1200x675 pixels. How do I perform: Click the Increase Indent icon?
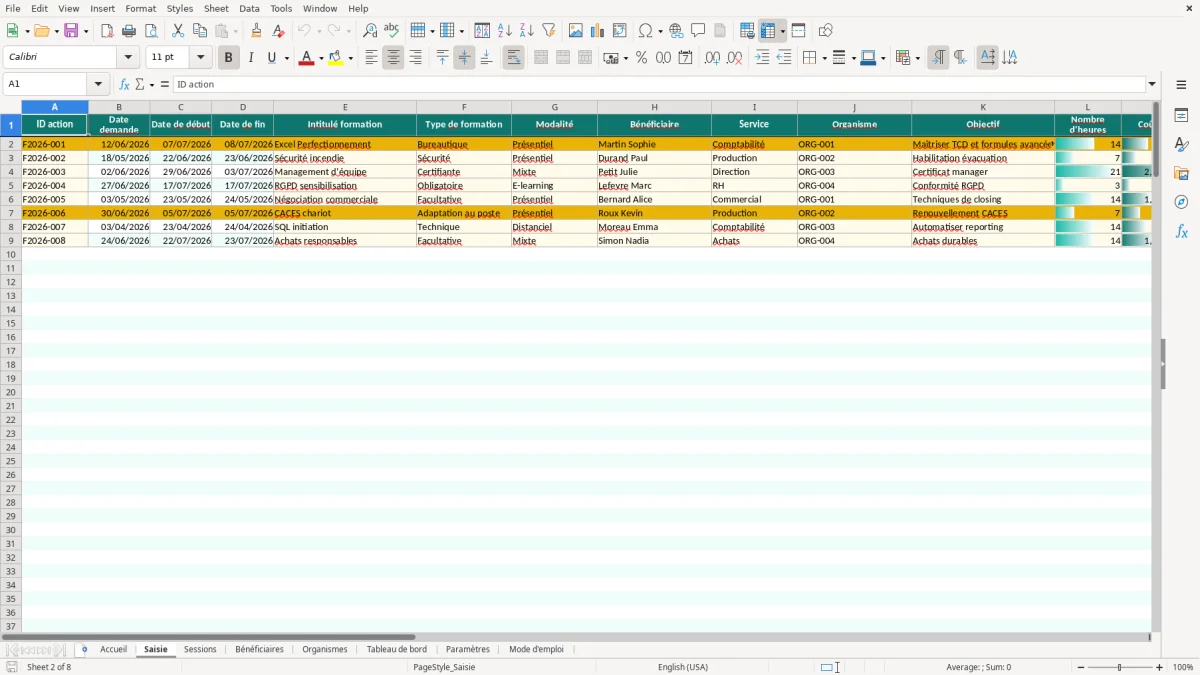[x=762, y=58]
